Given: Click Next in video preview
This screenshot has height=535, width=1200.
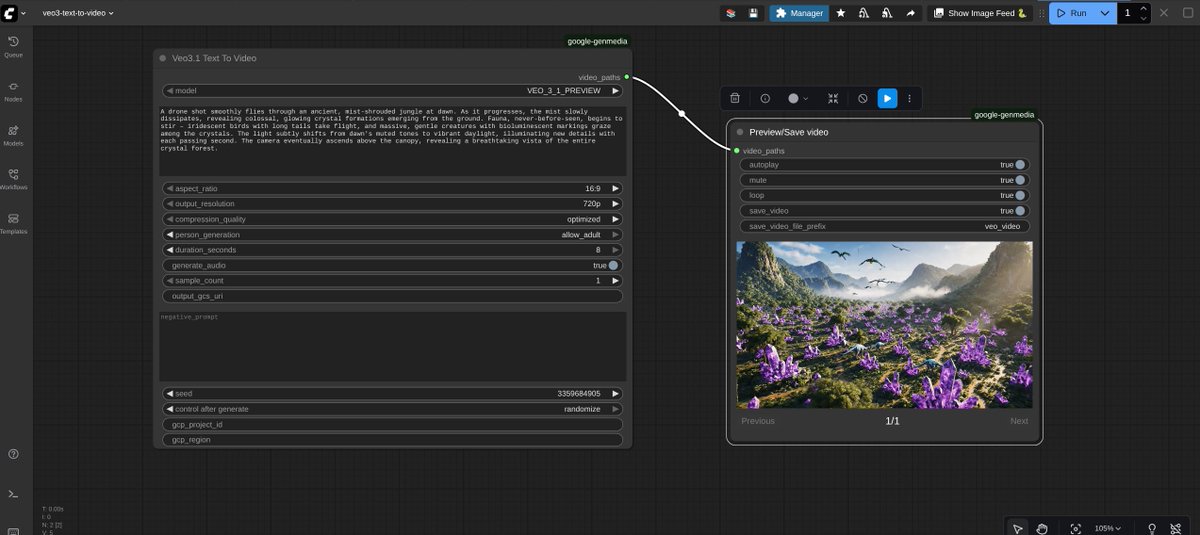Looking at the screenshot, I should (1019, 421).
